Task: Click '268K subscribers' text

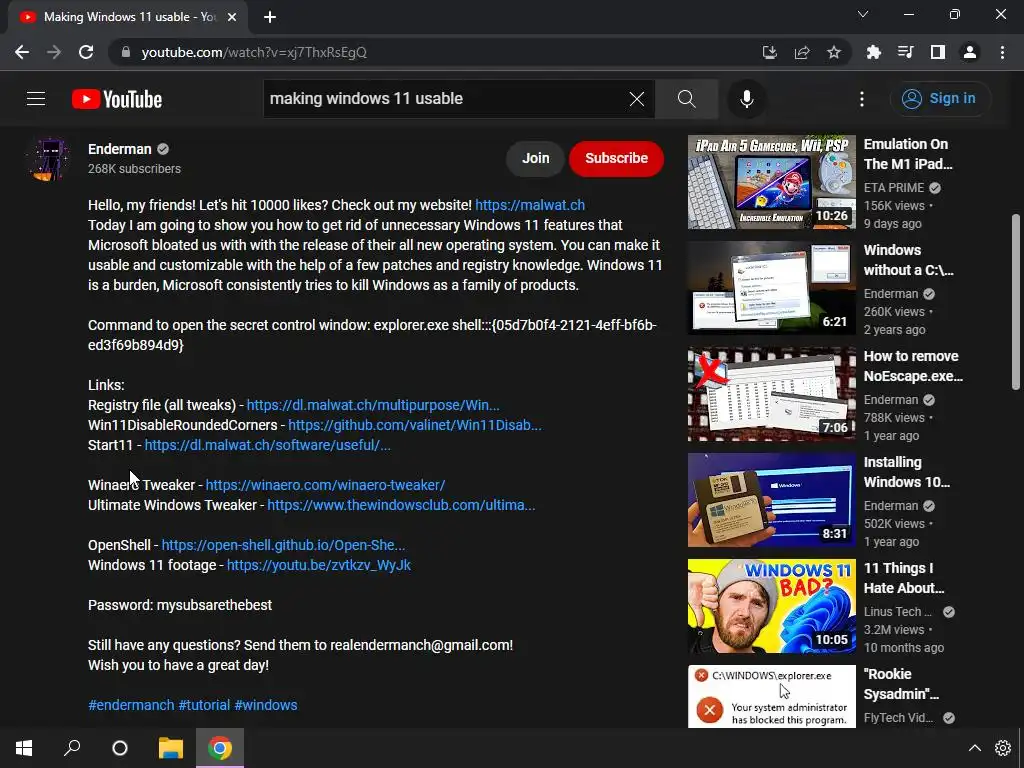Action: pos(135,169)
